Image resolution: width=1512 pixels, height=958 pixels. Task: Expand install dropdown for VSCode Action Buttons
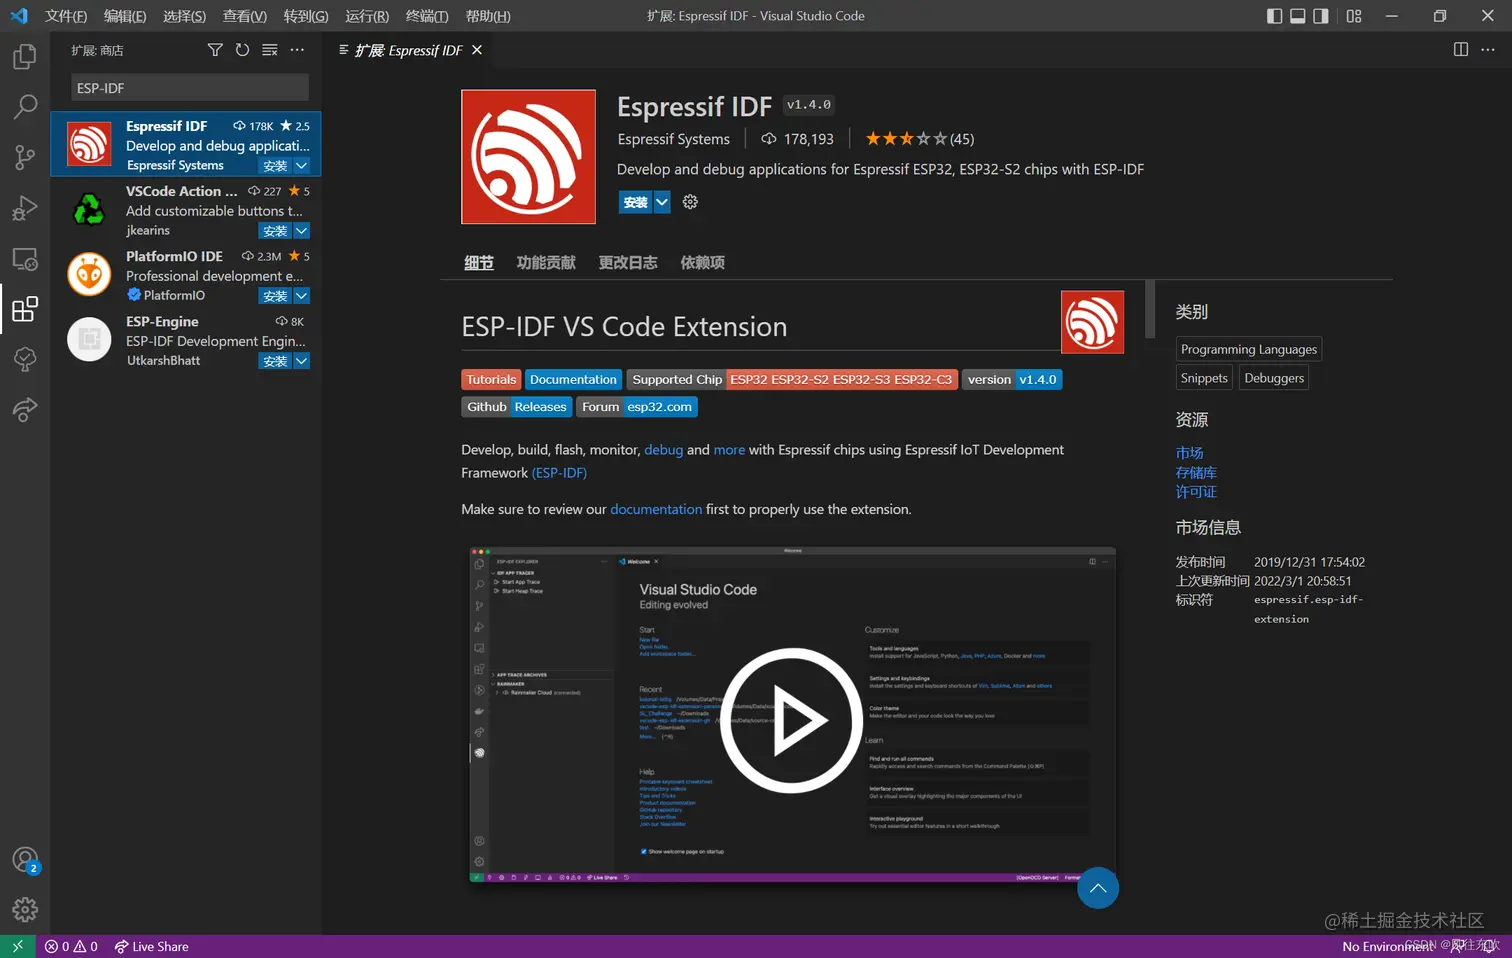[x=301, y=231]
